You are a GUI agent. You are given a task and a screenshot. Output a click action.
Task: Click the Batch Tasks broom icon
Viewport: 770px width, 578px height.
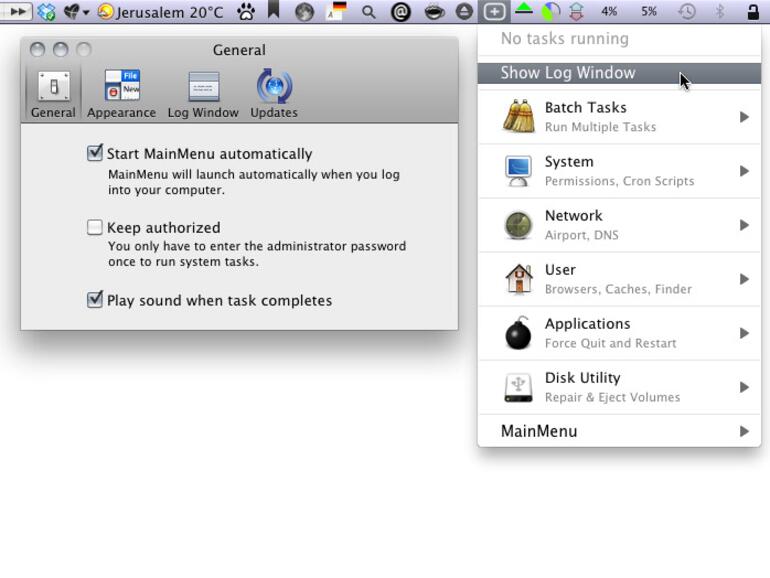(519, 116)
